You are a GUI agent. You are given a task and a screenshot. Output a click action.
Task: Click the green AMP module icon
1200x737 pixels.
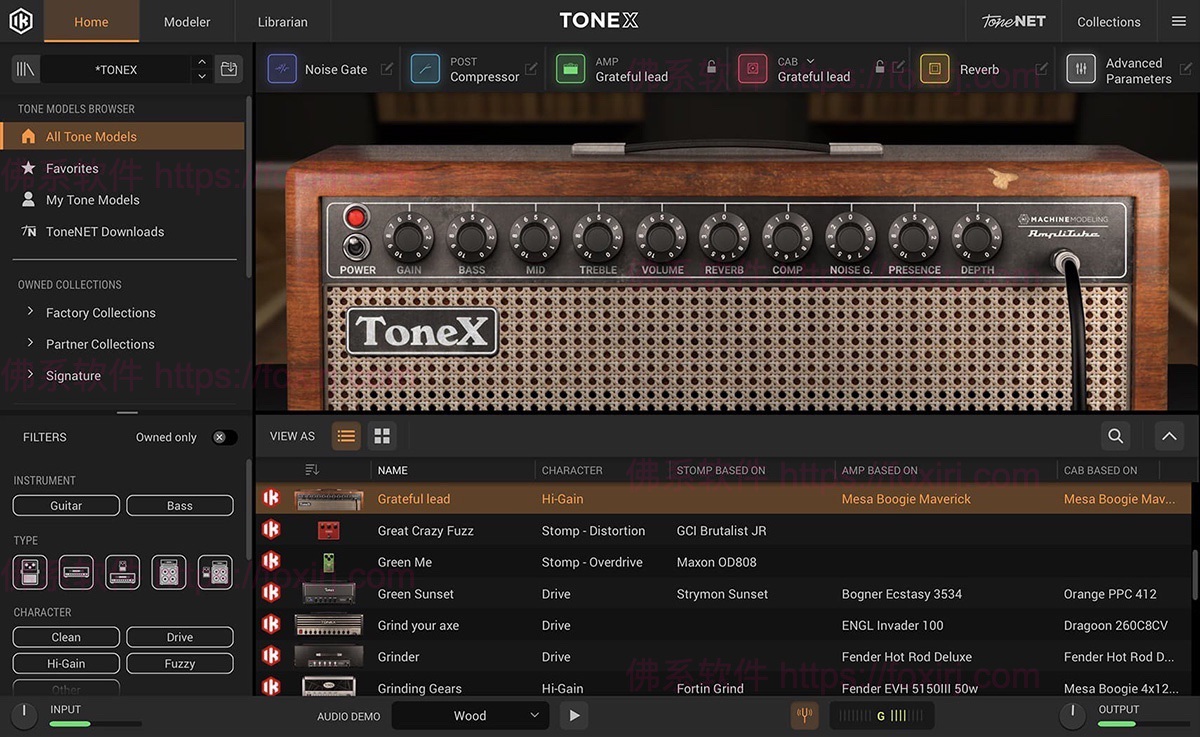click(571, 68)
